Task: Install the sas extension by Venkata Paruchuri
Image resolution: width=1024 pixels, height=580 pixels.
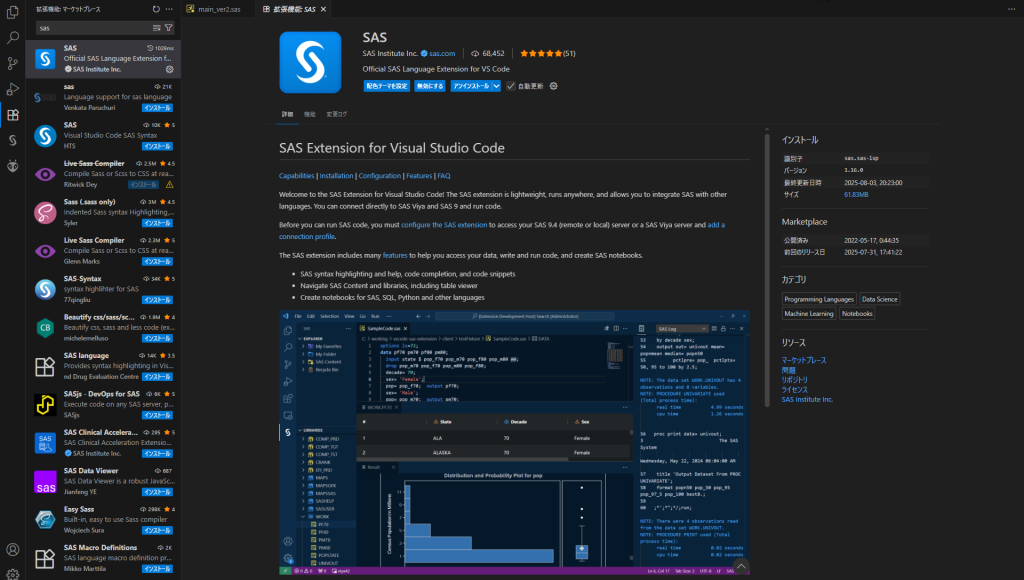Action: (157, 108)
